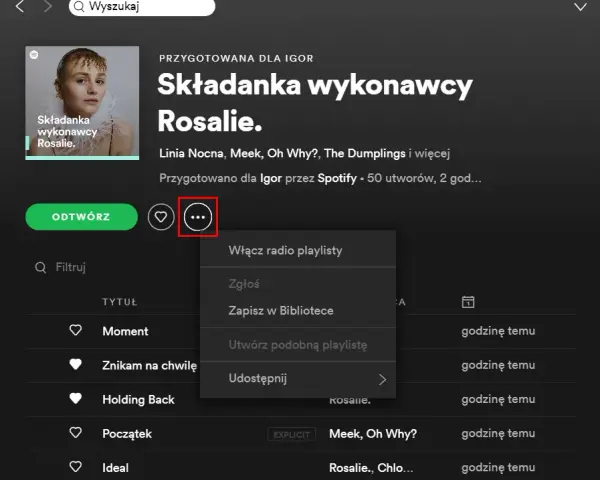Open the three-dots more options menu
The height and width of the screenshot is (480, 600).
(x=198, y=217)
